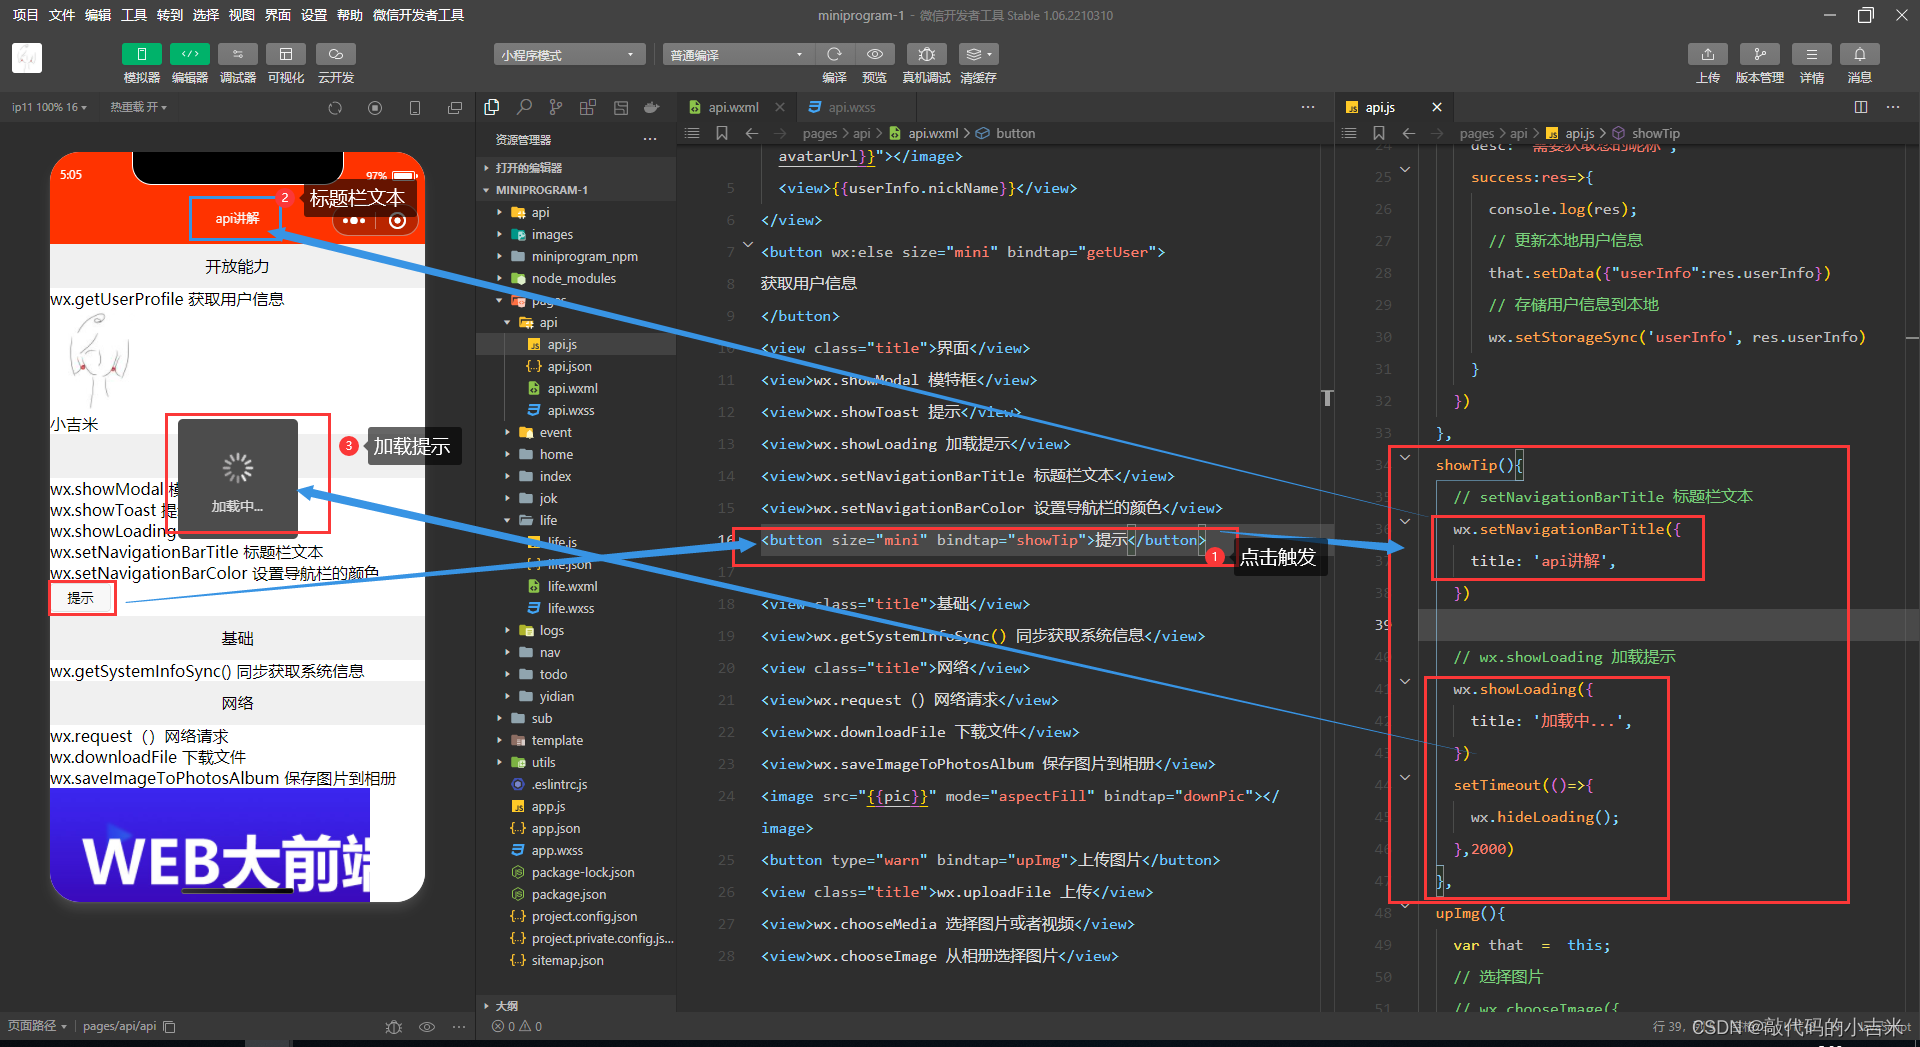Open the 文件 menu

click(62, 15)
